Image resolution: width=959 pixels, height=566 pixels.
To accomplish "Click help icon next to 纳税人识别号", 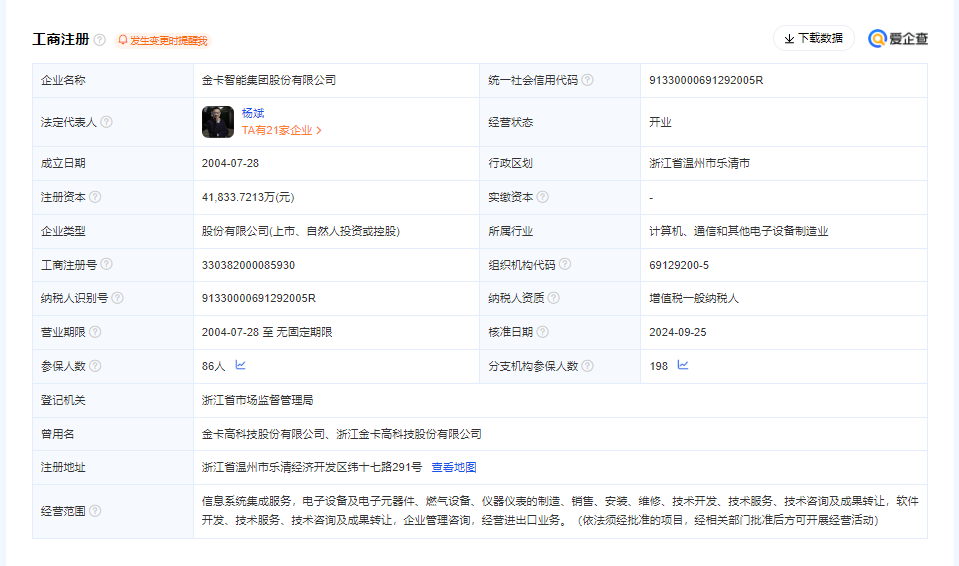I will coord(117,297).
